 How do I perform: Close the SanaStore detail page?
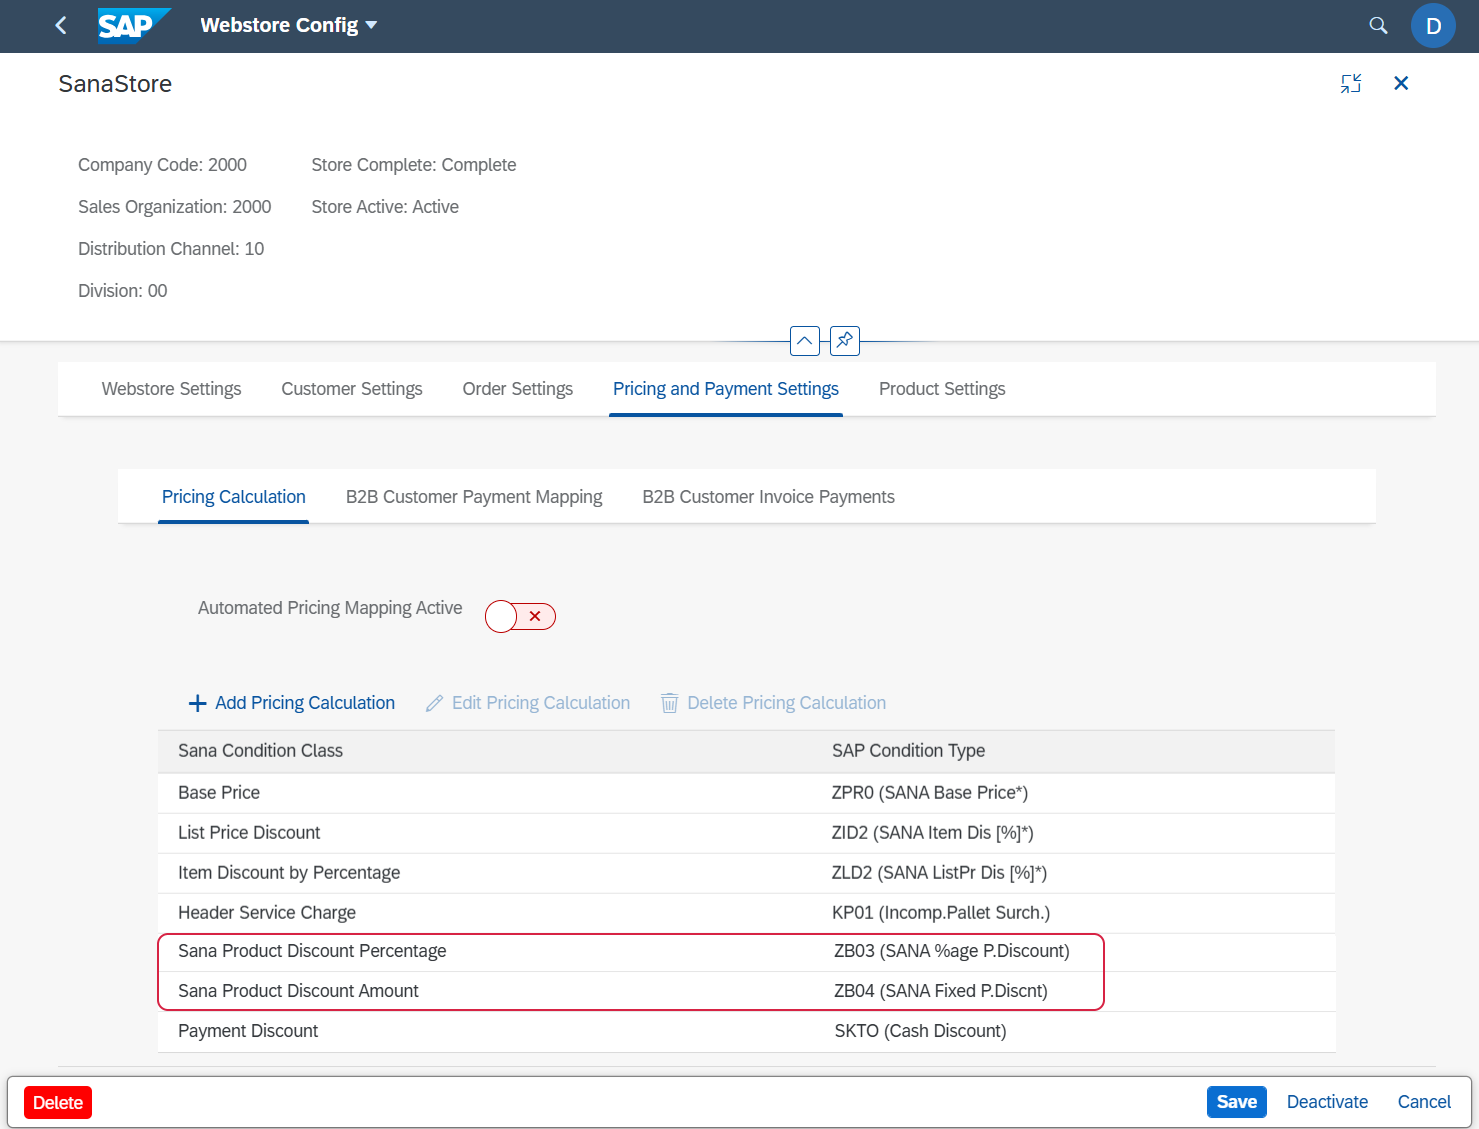click(x=1401, y=83)
